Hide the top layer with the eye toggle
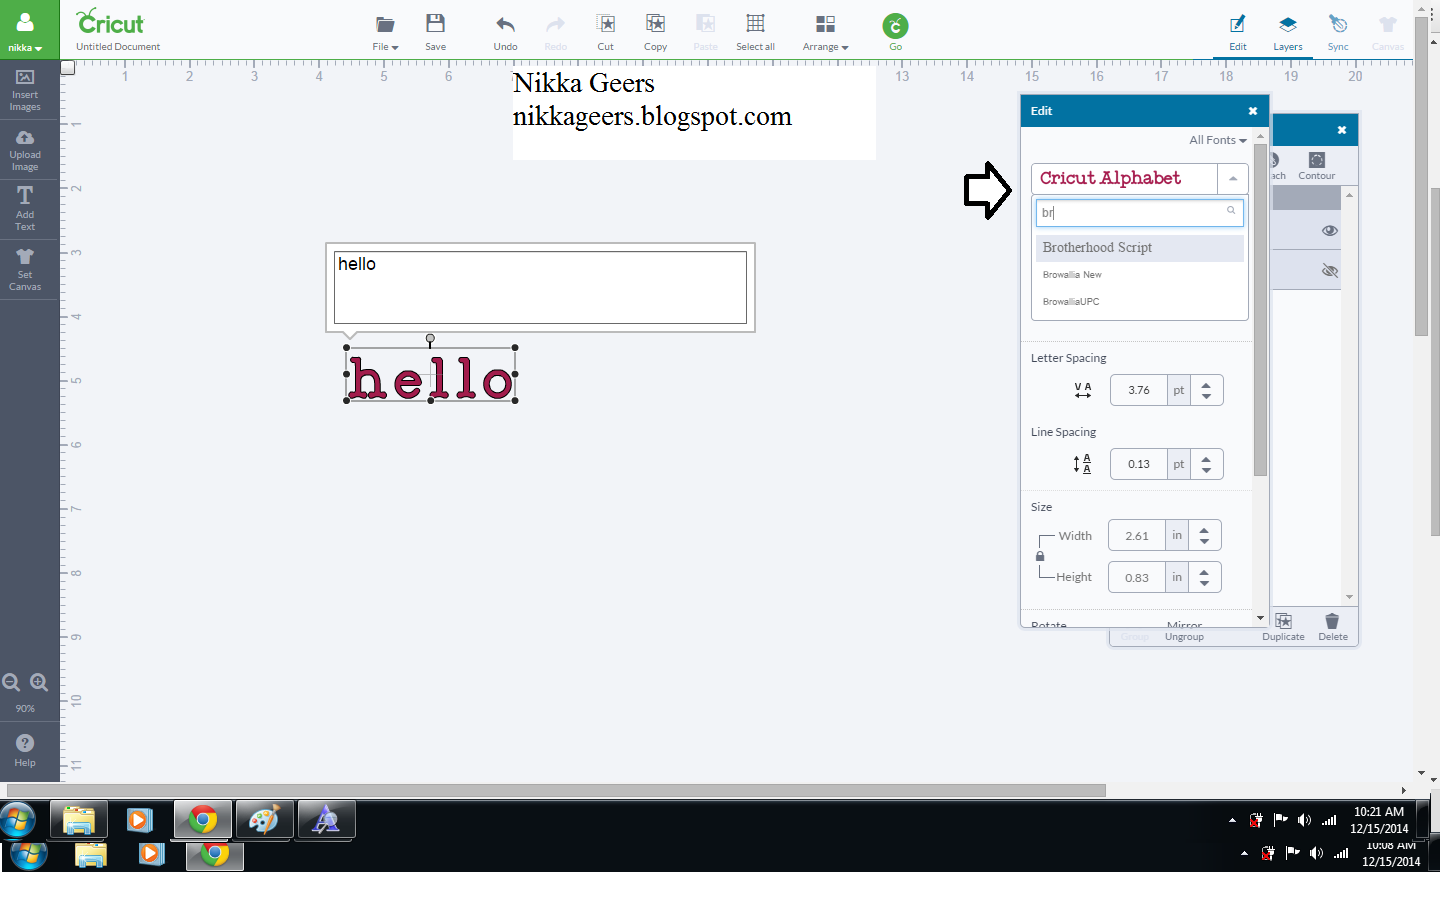1440x900 pixels. coord(1330,230)
